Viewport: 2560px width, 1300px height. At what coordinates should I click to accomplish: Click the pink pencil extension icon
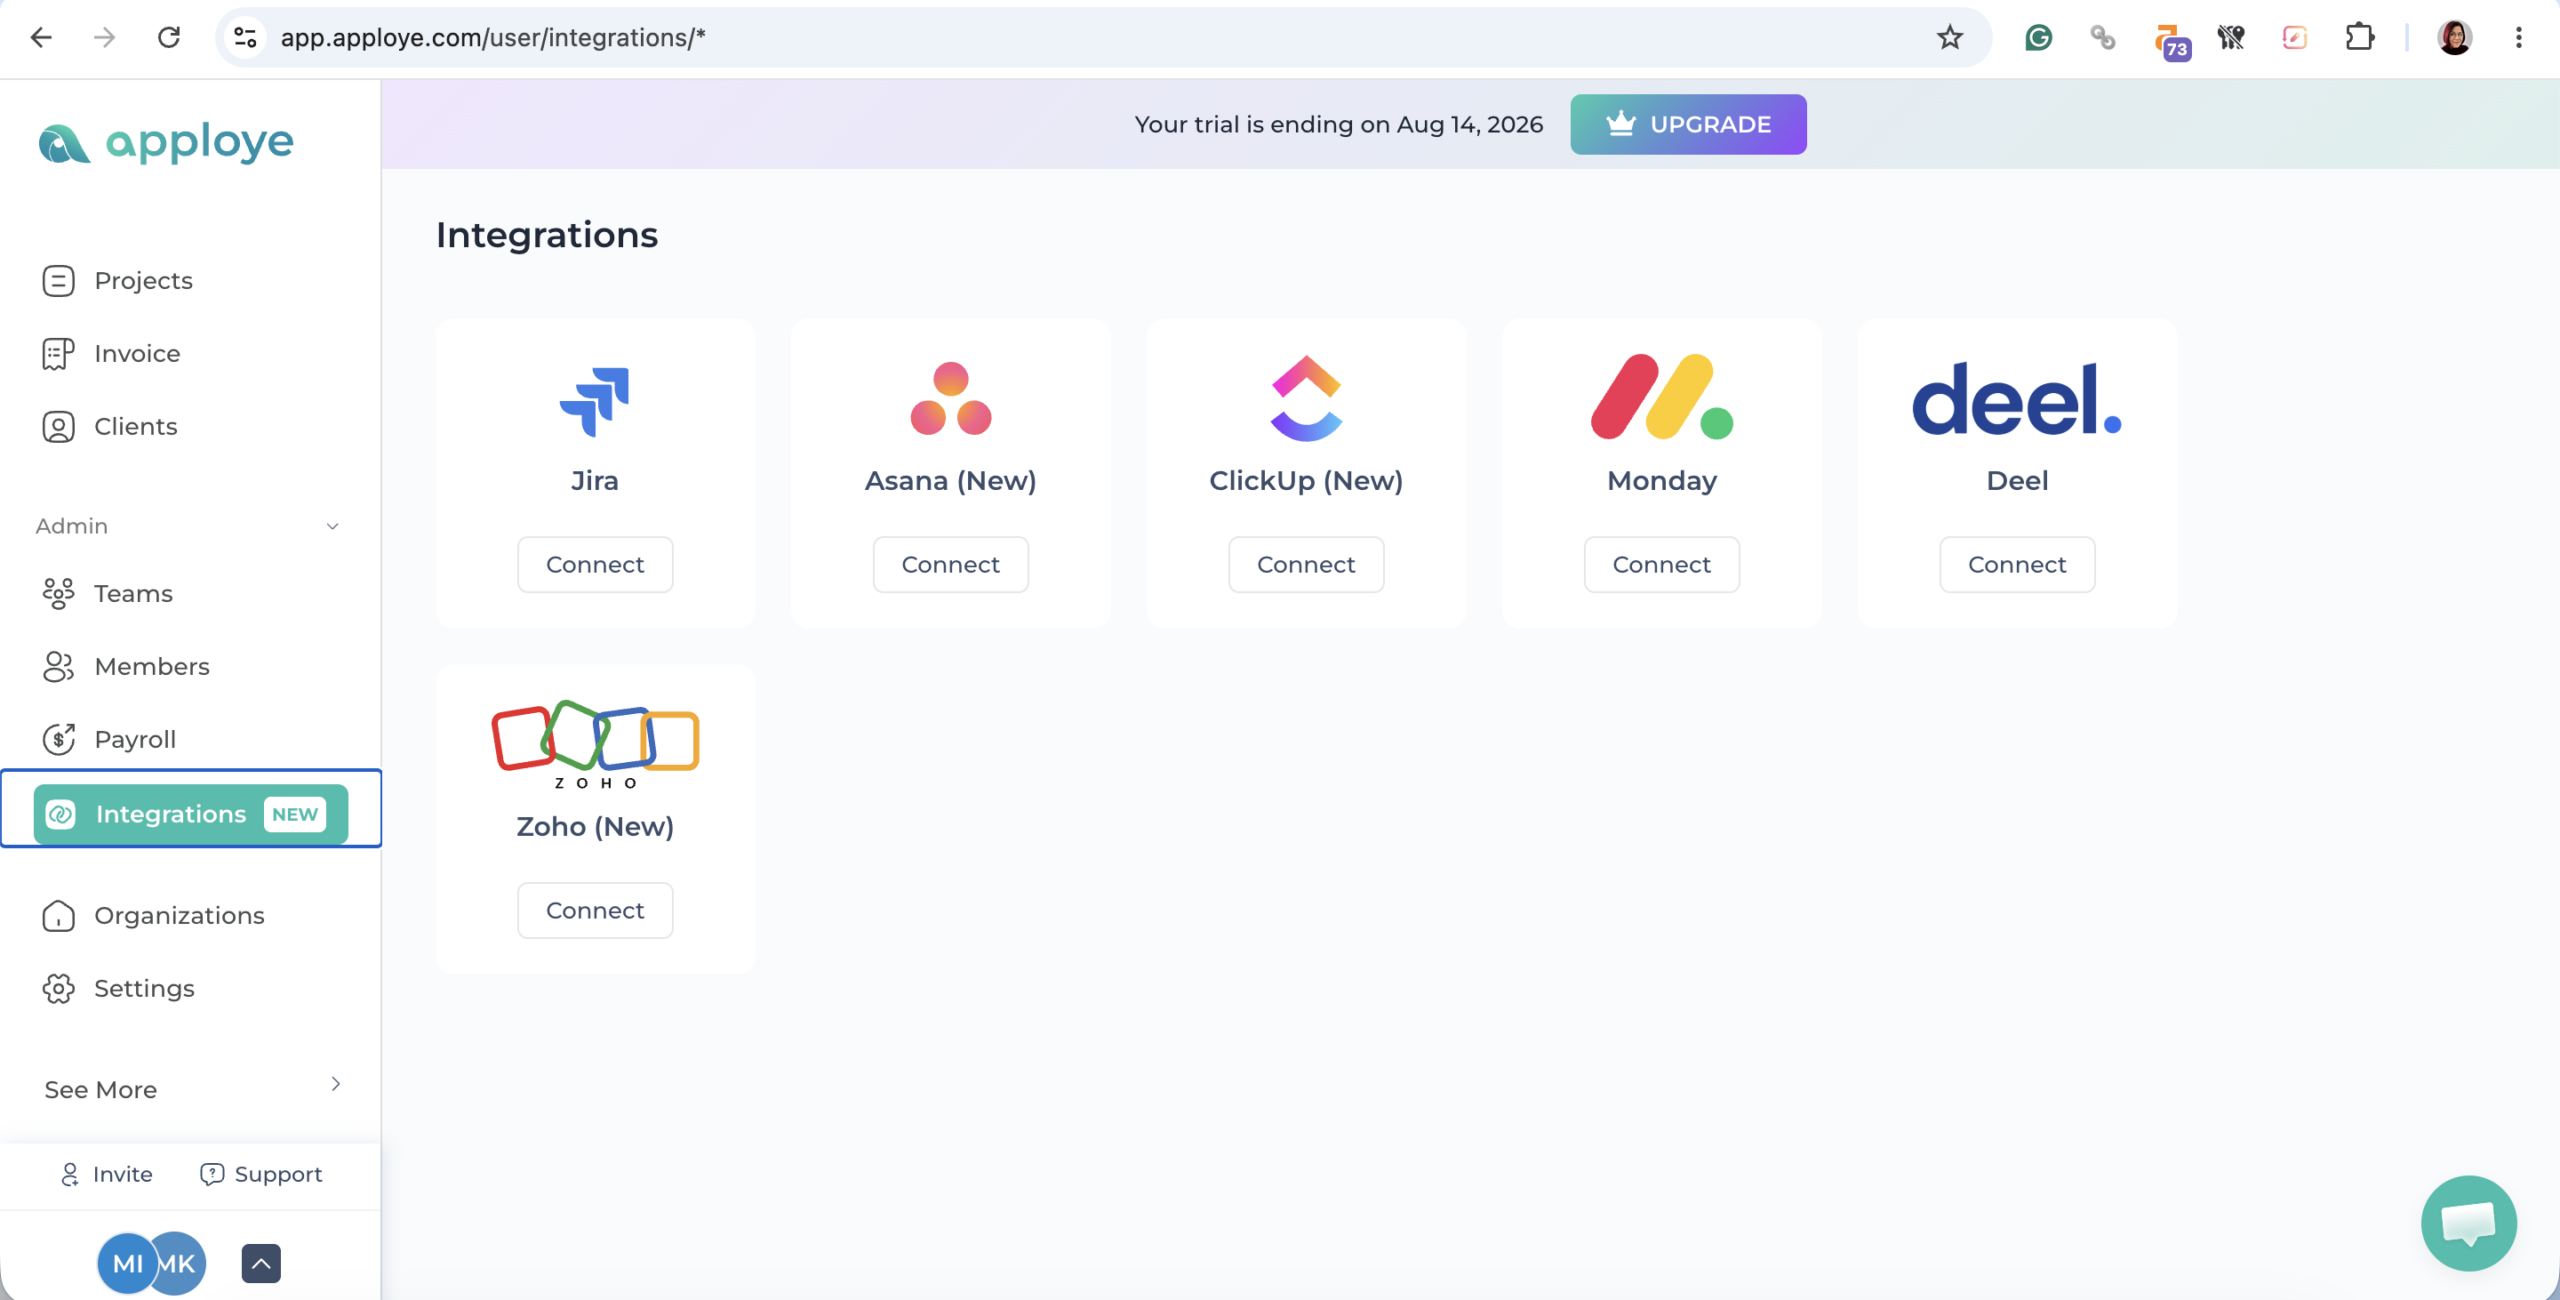pyautogui.click(x=2294, y=38)
